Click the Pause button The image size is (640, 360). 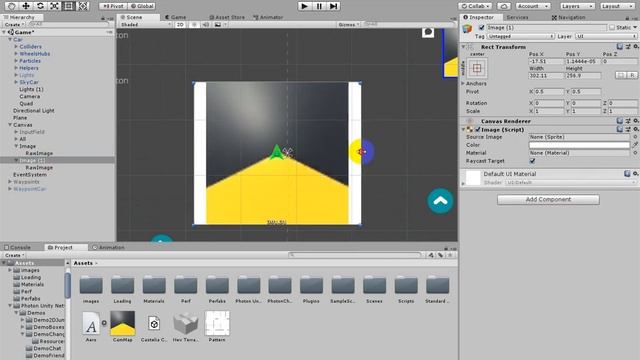click(319, 6)
